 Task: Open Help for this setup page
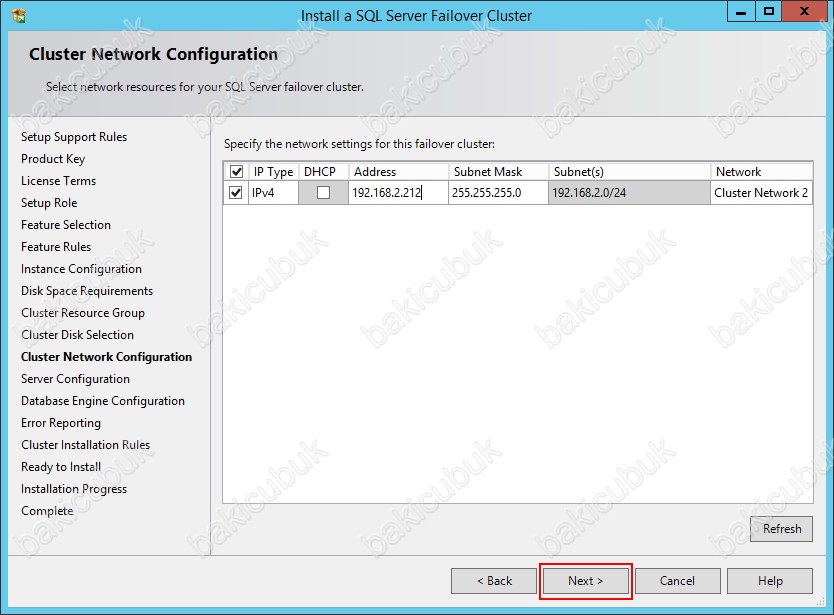coord(770,581)
